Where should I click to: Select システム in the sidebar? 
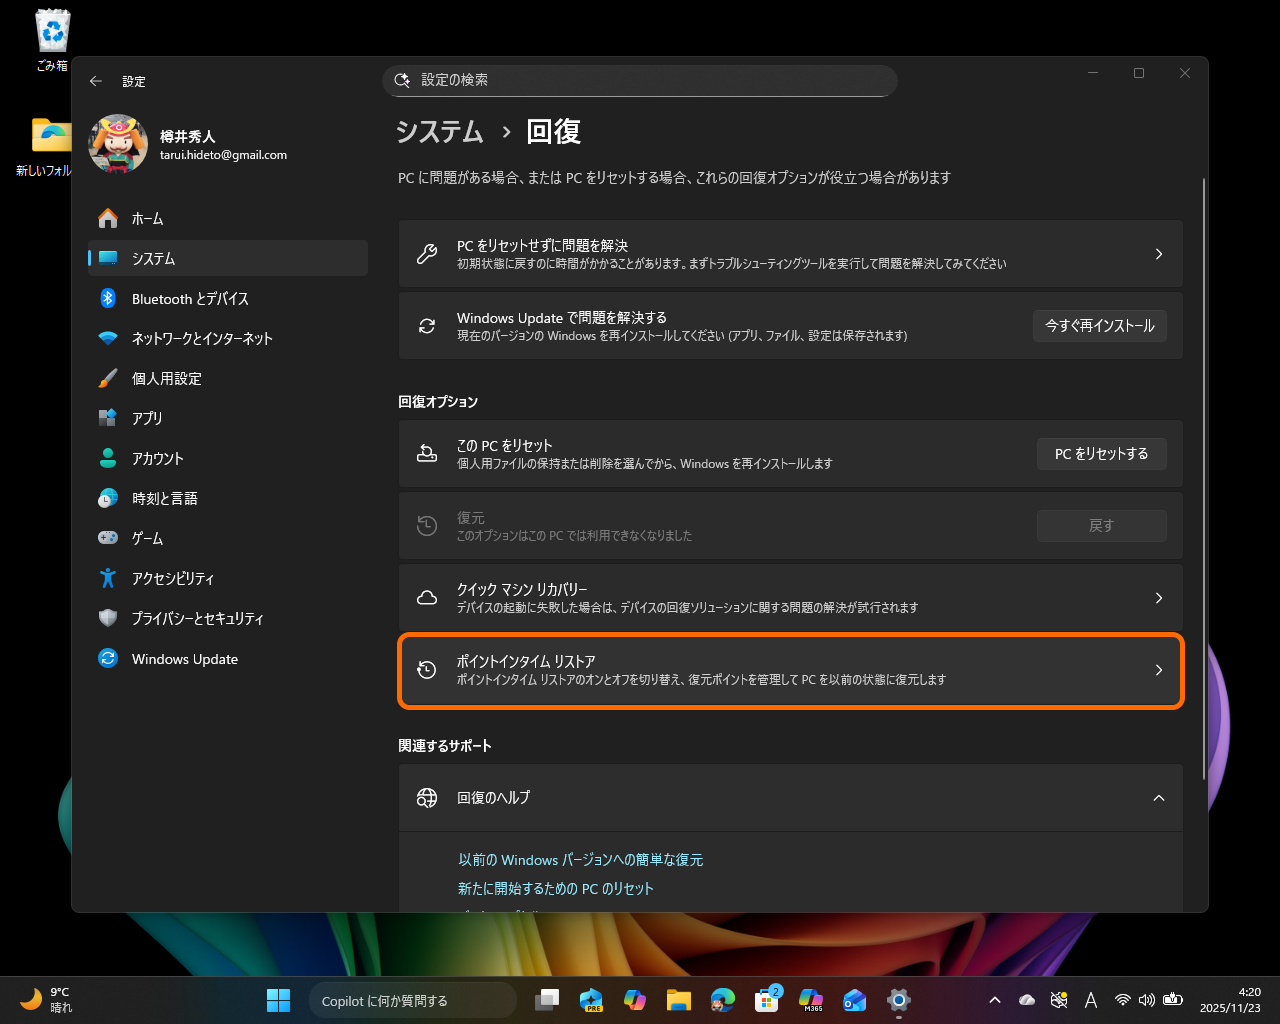tap(153, 258)
